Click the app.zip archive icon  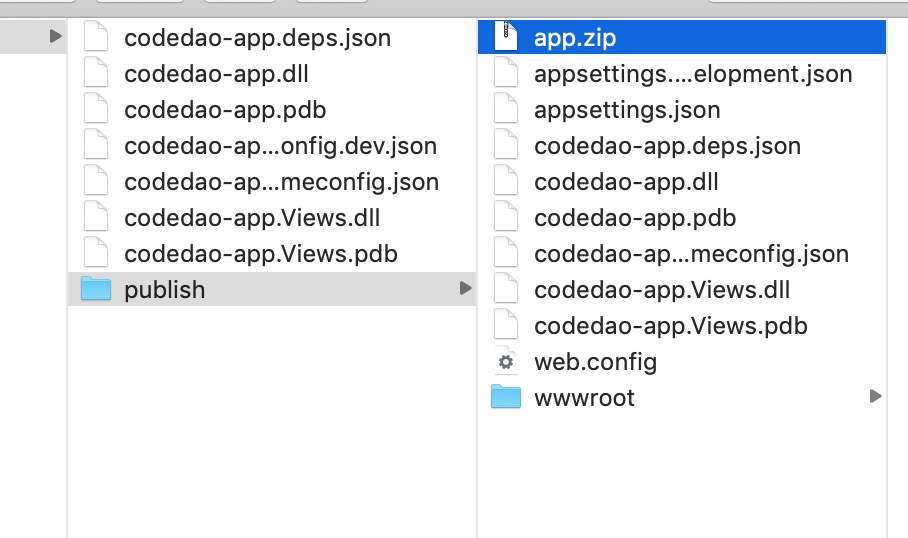[507, 38]
